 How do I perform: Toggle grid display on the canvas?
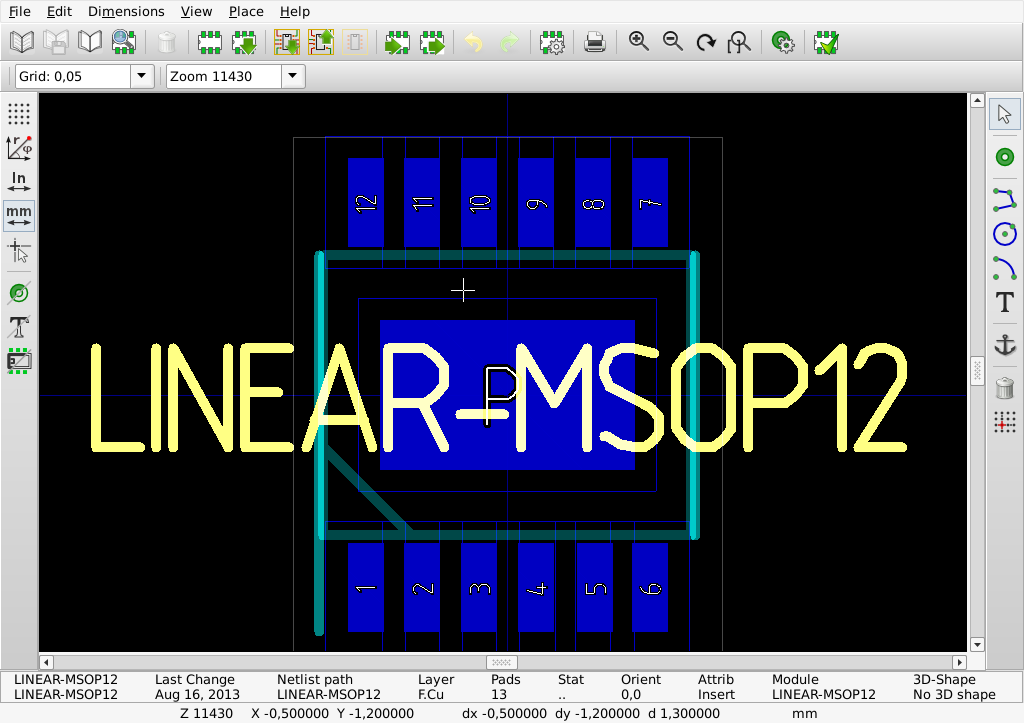click(19, 113)
